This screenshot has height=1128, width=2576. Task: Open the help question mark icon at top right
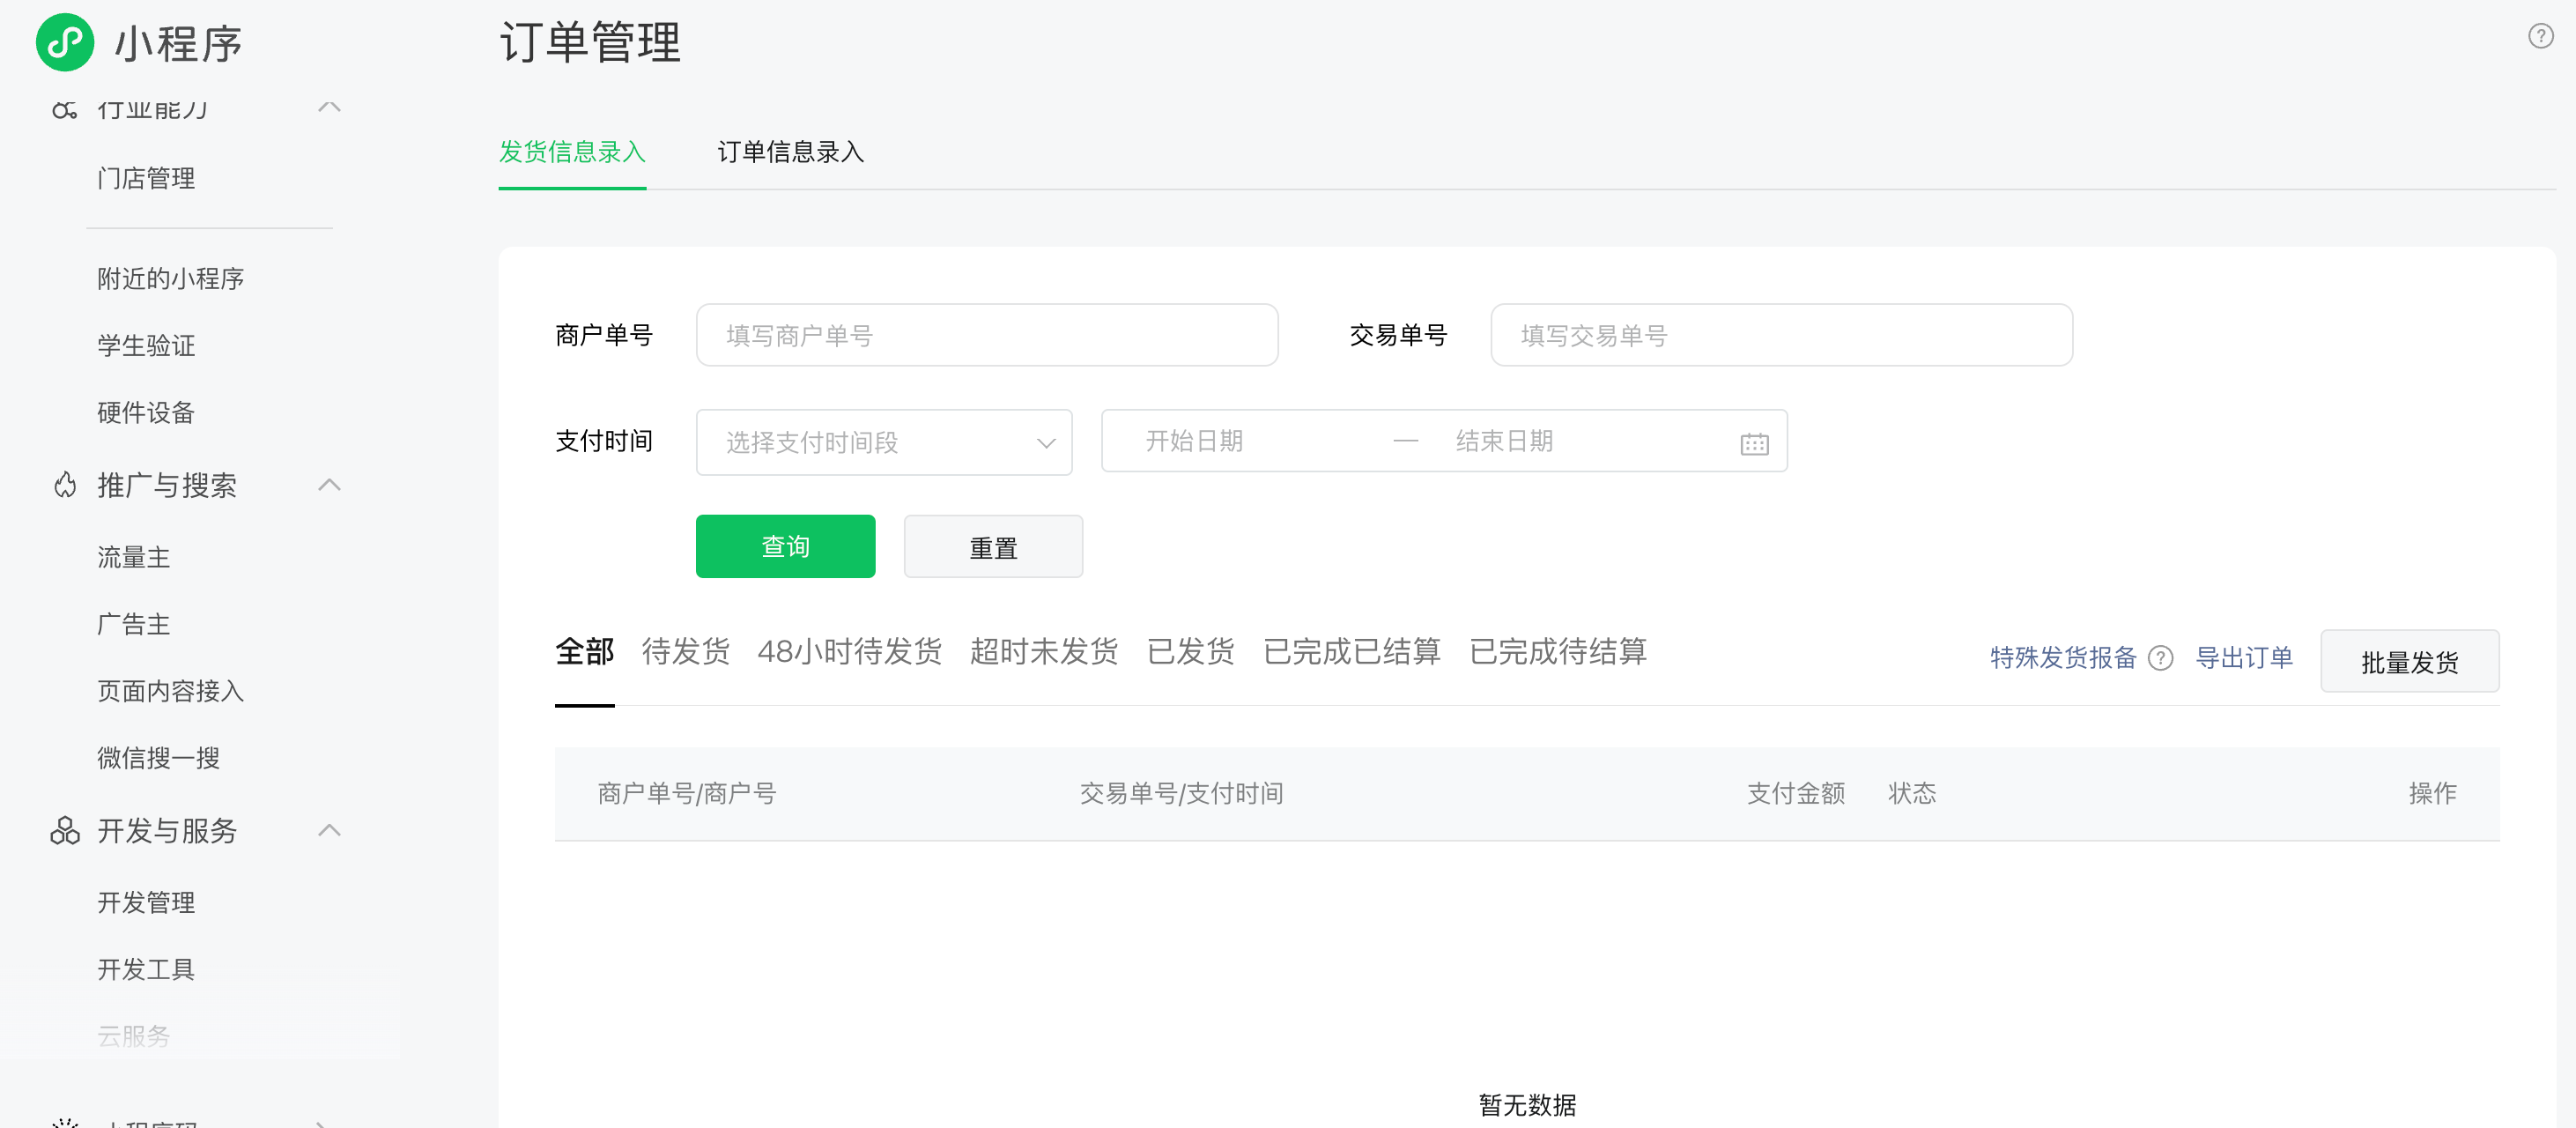click(x=2540, y=36)
